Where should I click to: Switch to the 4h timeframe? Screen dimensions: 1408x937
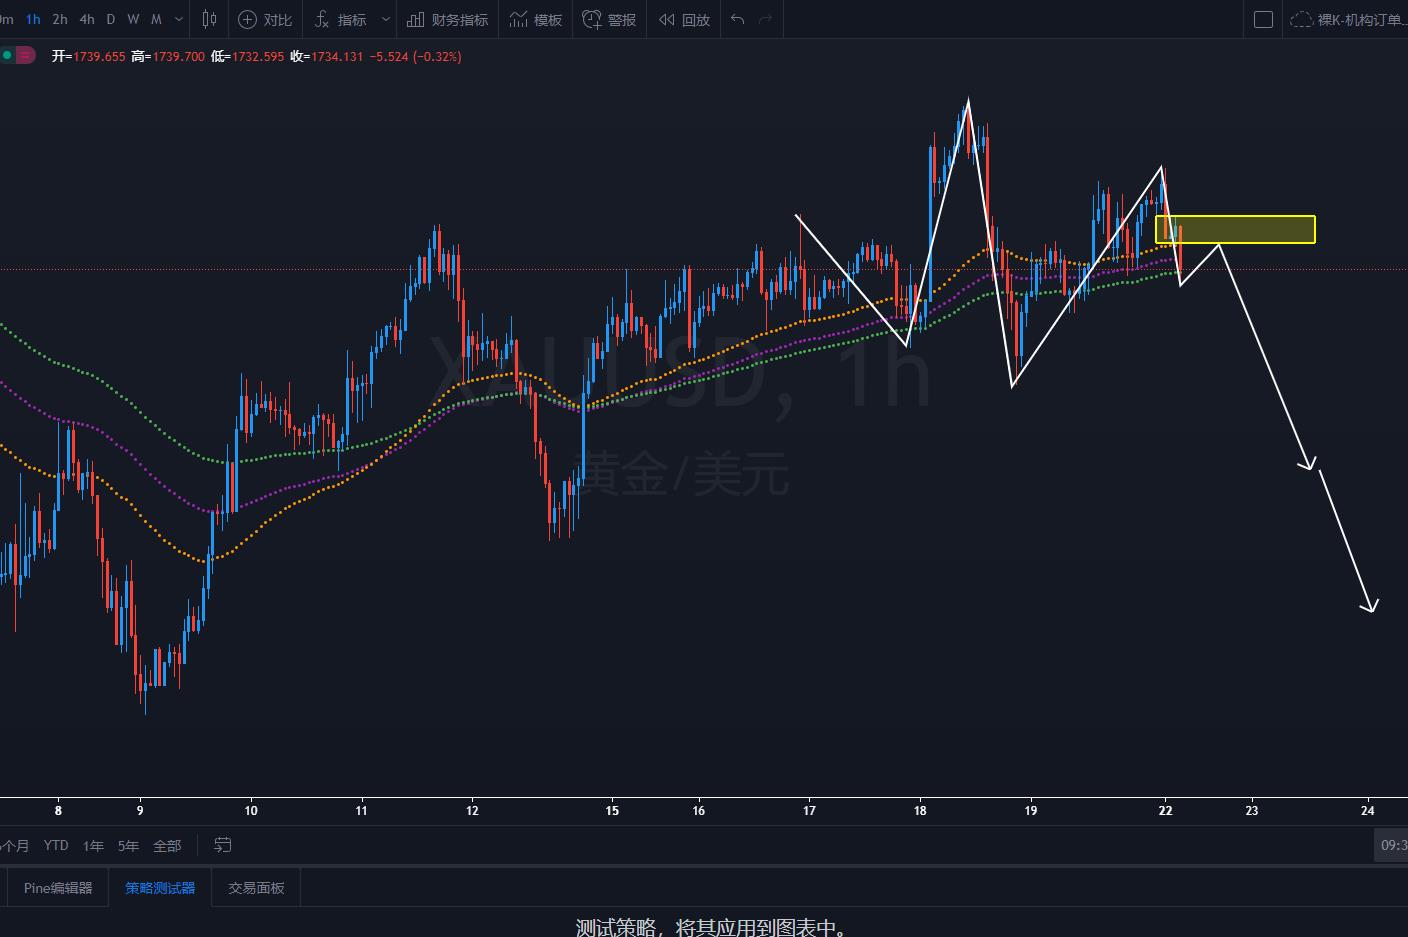pyautogui.click(x=87, y=19)
